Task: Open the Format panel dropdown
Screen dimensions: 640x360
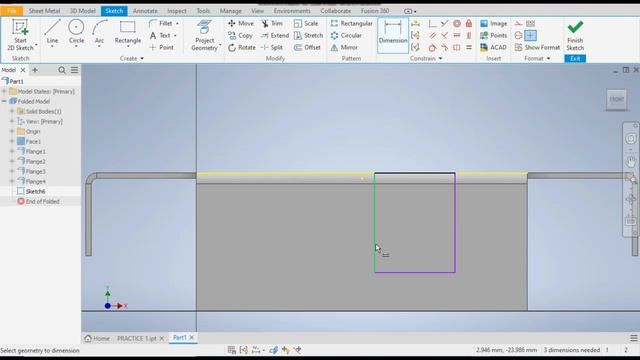Action: [x=537, y=58]
